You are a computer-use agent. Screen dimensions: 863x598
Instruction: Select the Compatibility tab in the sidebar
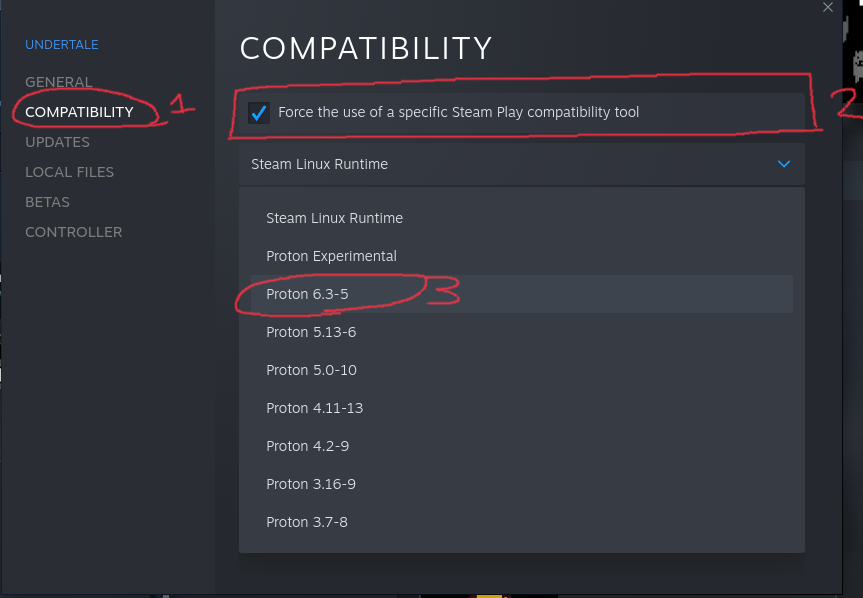point(79,112)
